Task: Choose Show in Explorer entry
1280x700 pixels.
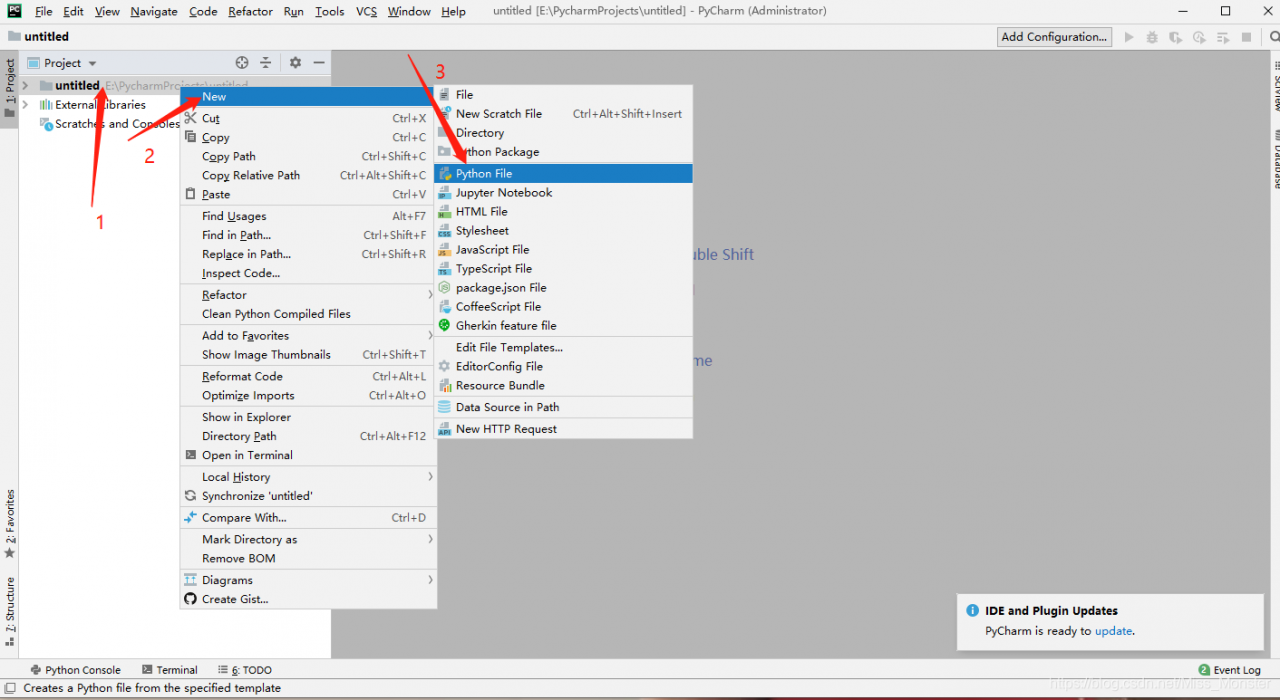Action: [308, 417]
